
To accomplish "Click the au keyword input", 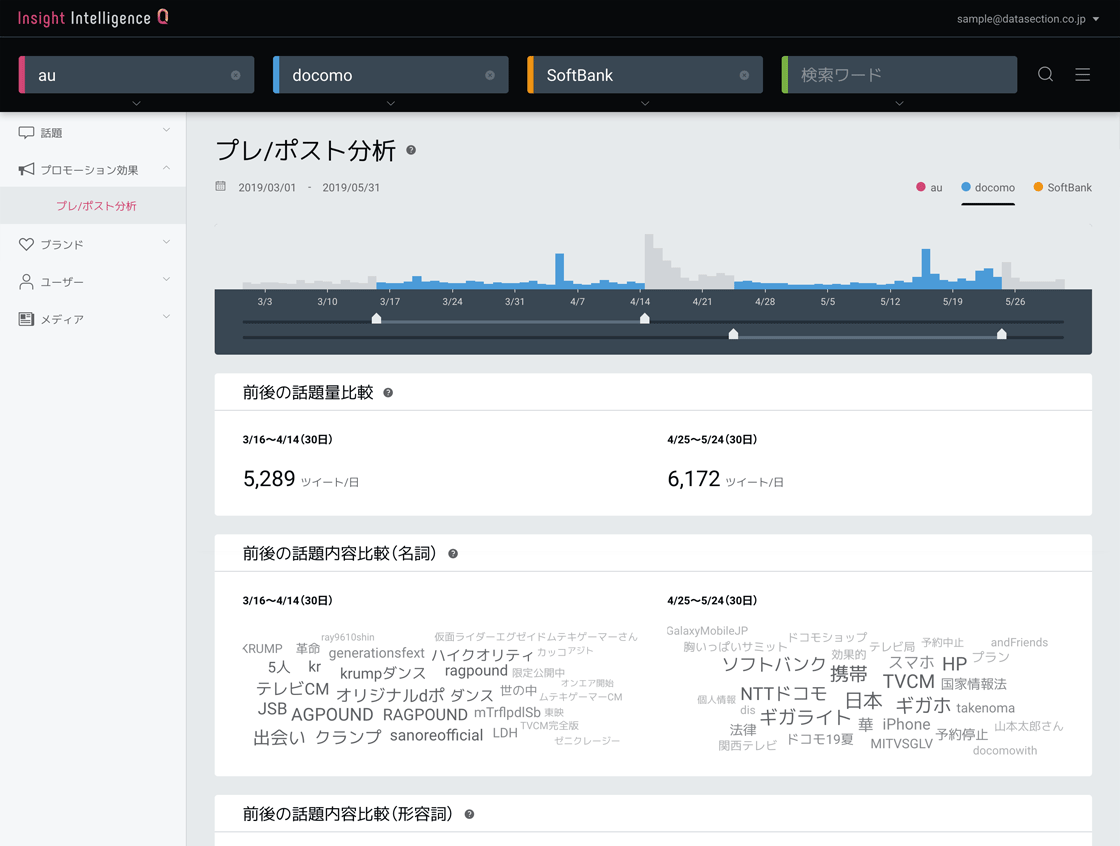I will [x=136, y=75].
